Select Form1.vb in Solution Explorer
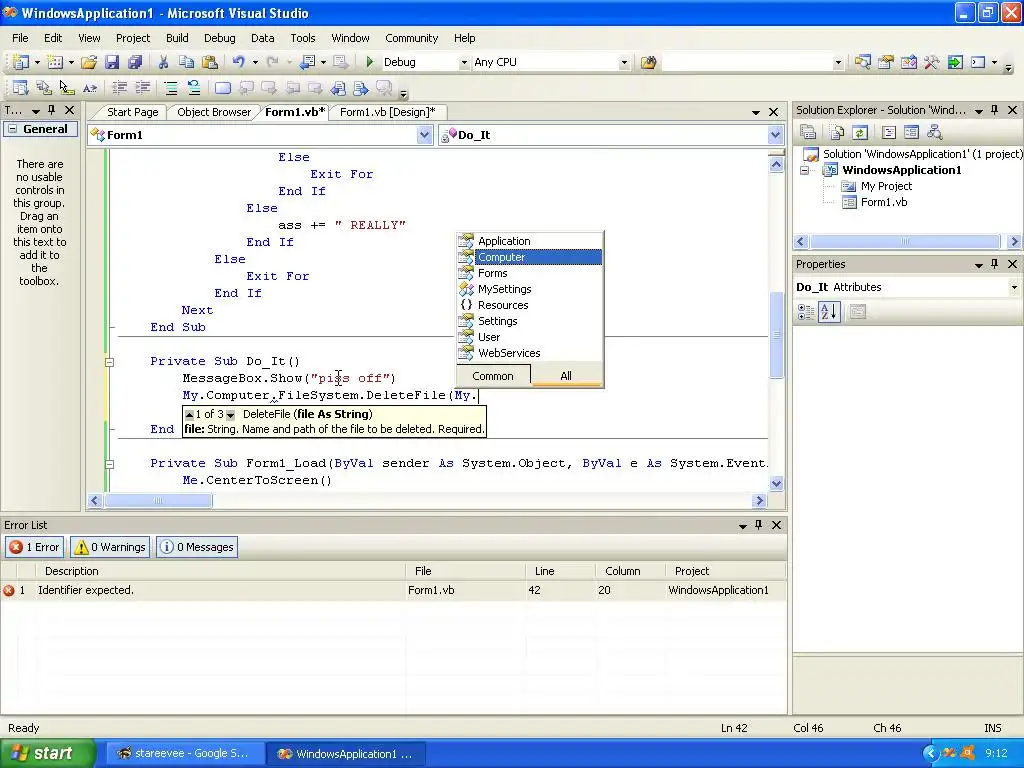Image resolution: width=1024 pixels, height=768 pixels. 884,202
